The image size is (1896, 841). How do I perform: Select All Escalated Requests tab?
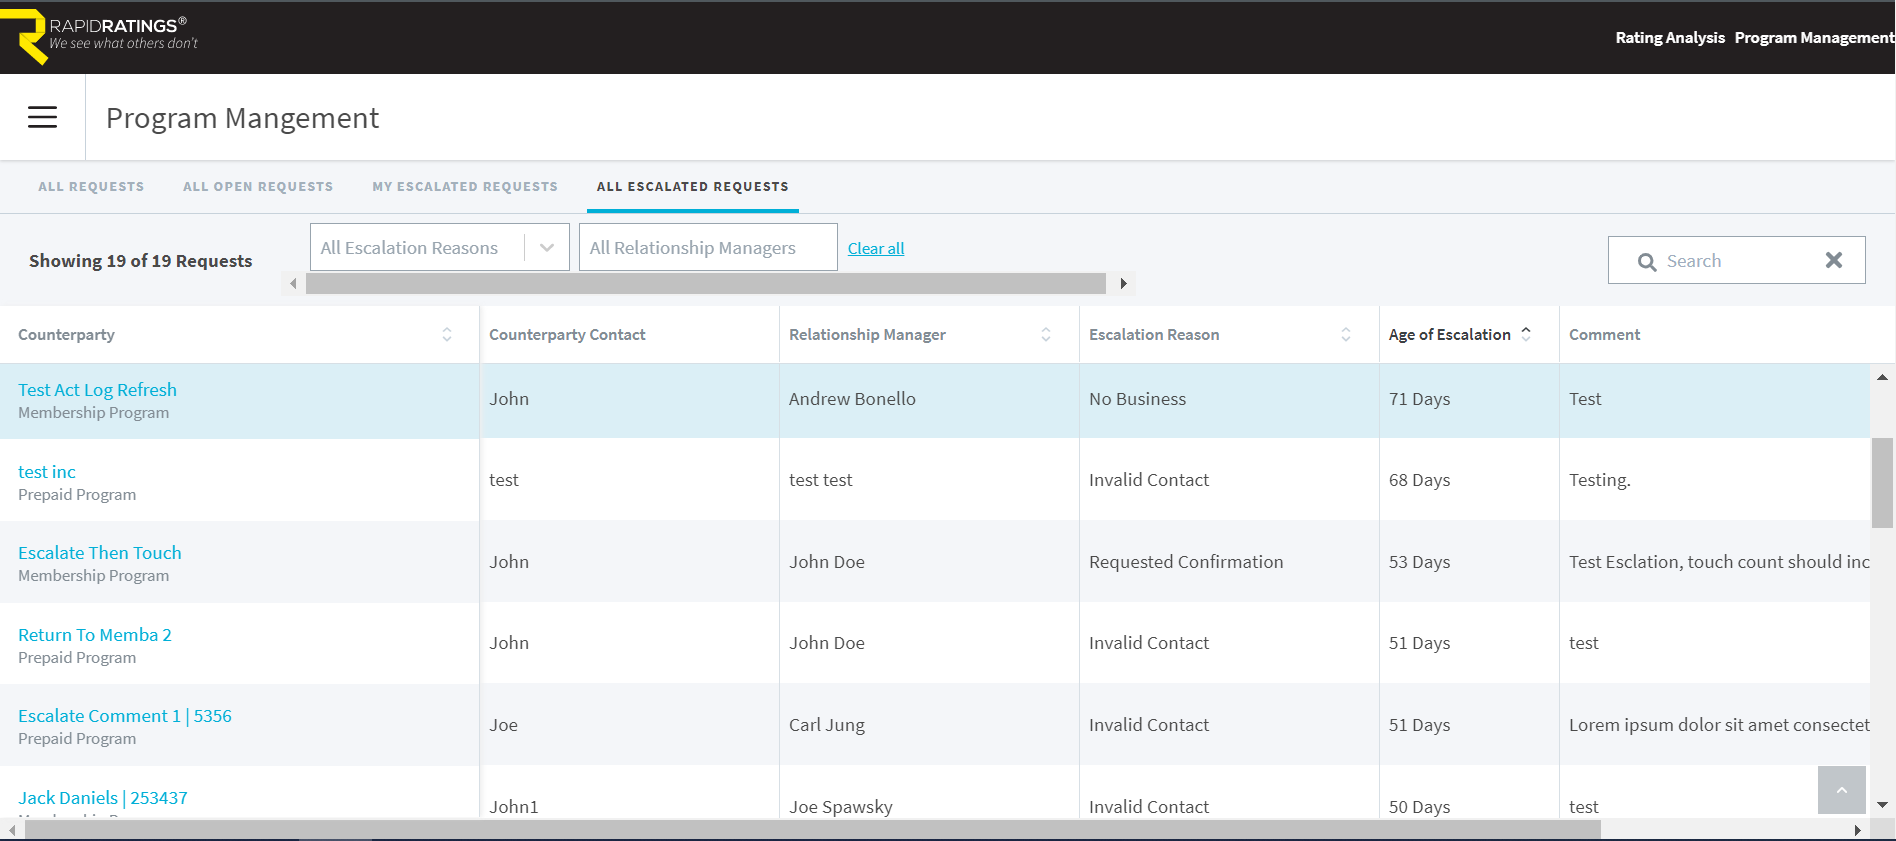click(693, 187)
